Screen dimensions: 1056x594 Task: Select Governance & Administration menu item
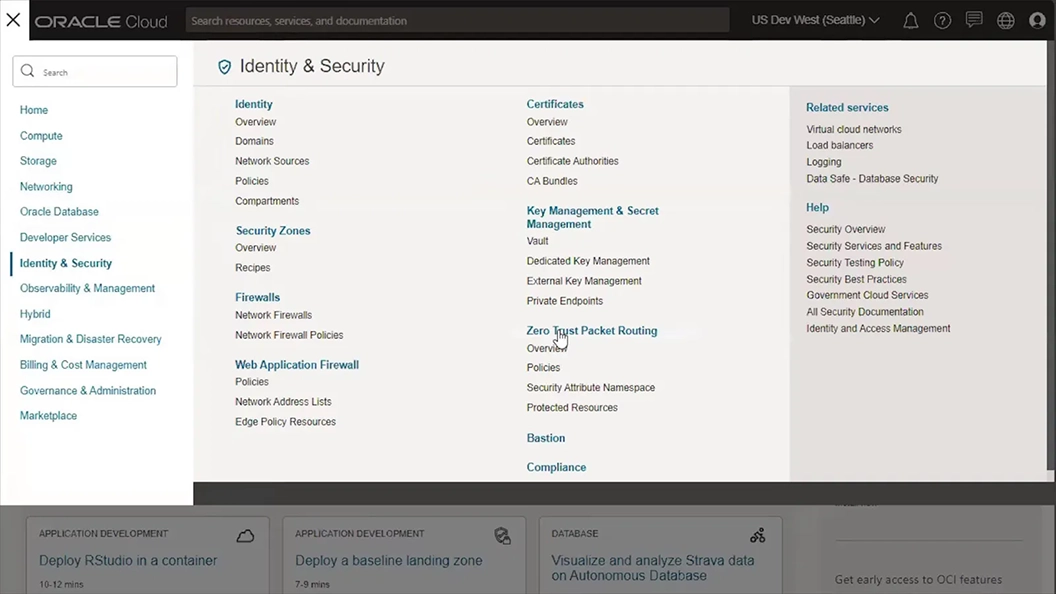[88, 391]
